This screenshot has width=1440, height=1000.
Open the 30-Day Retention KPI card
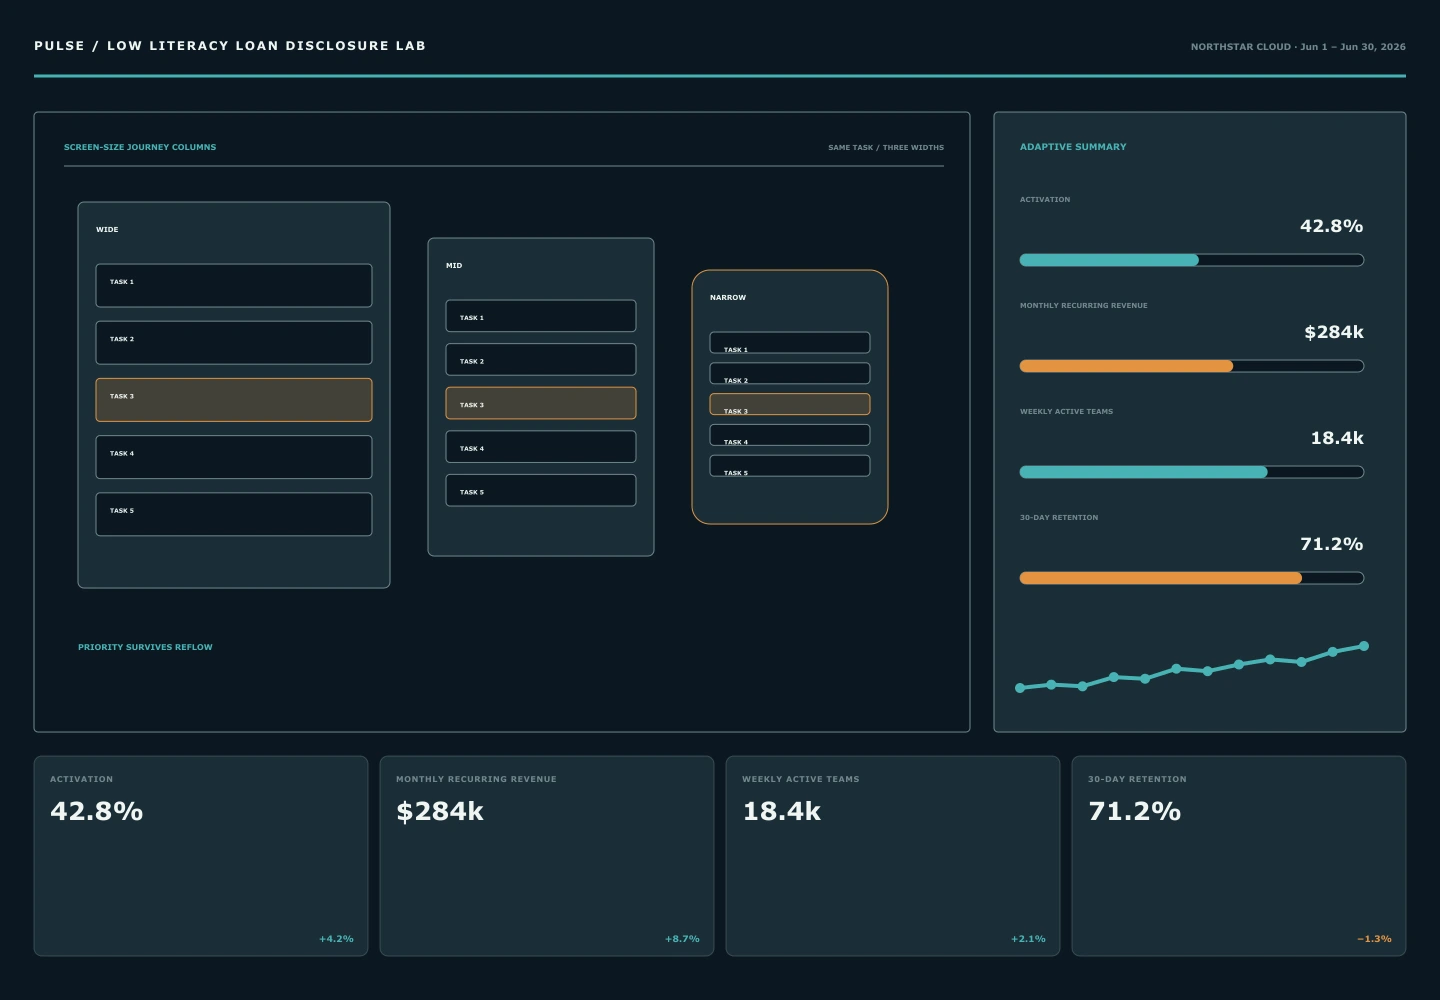pyautogui.click(x=1239, y=856)
